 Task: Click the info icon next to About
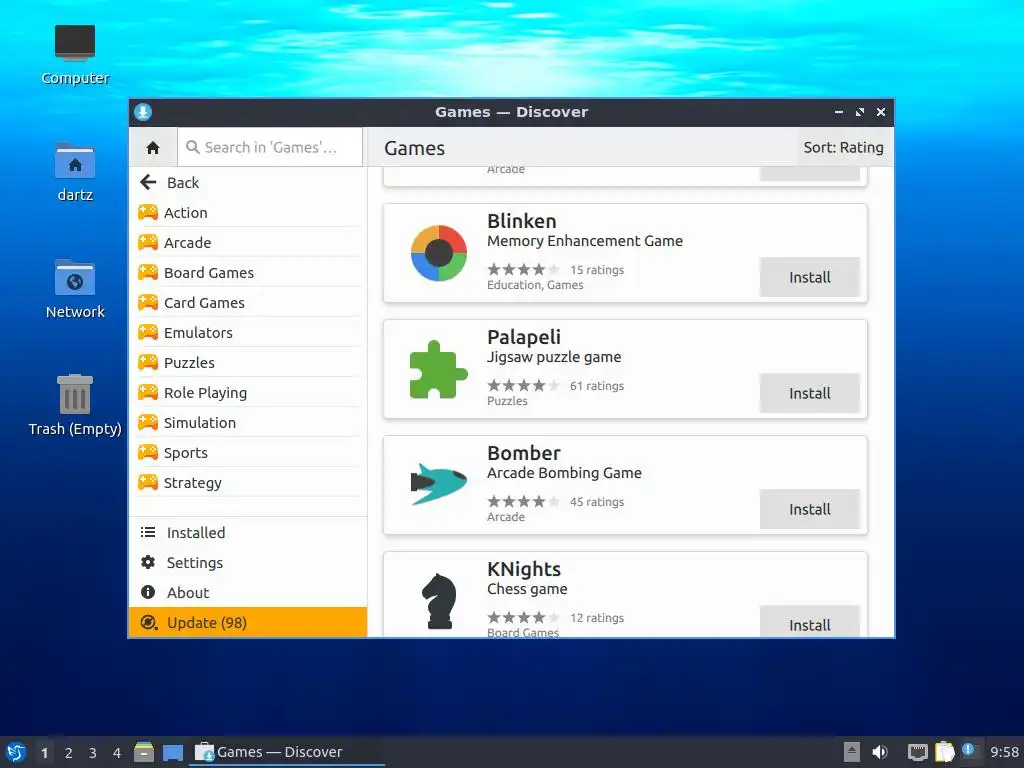148,592
